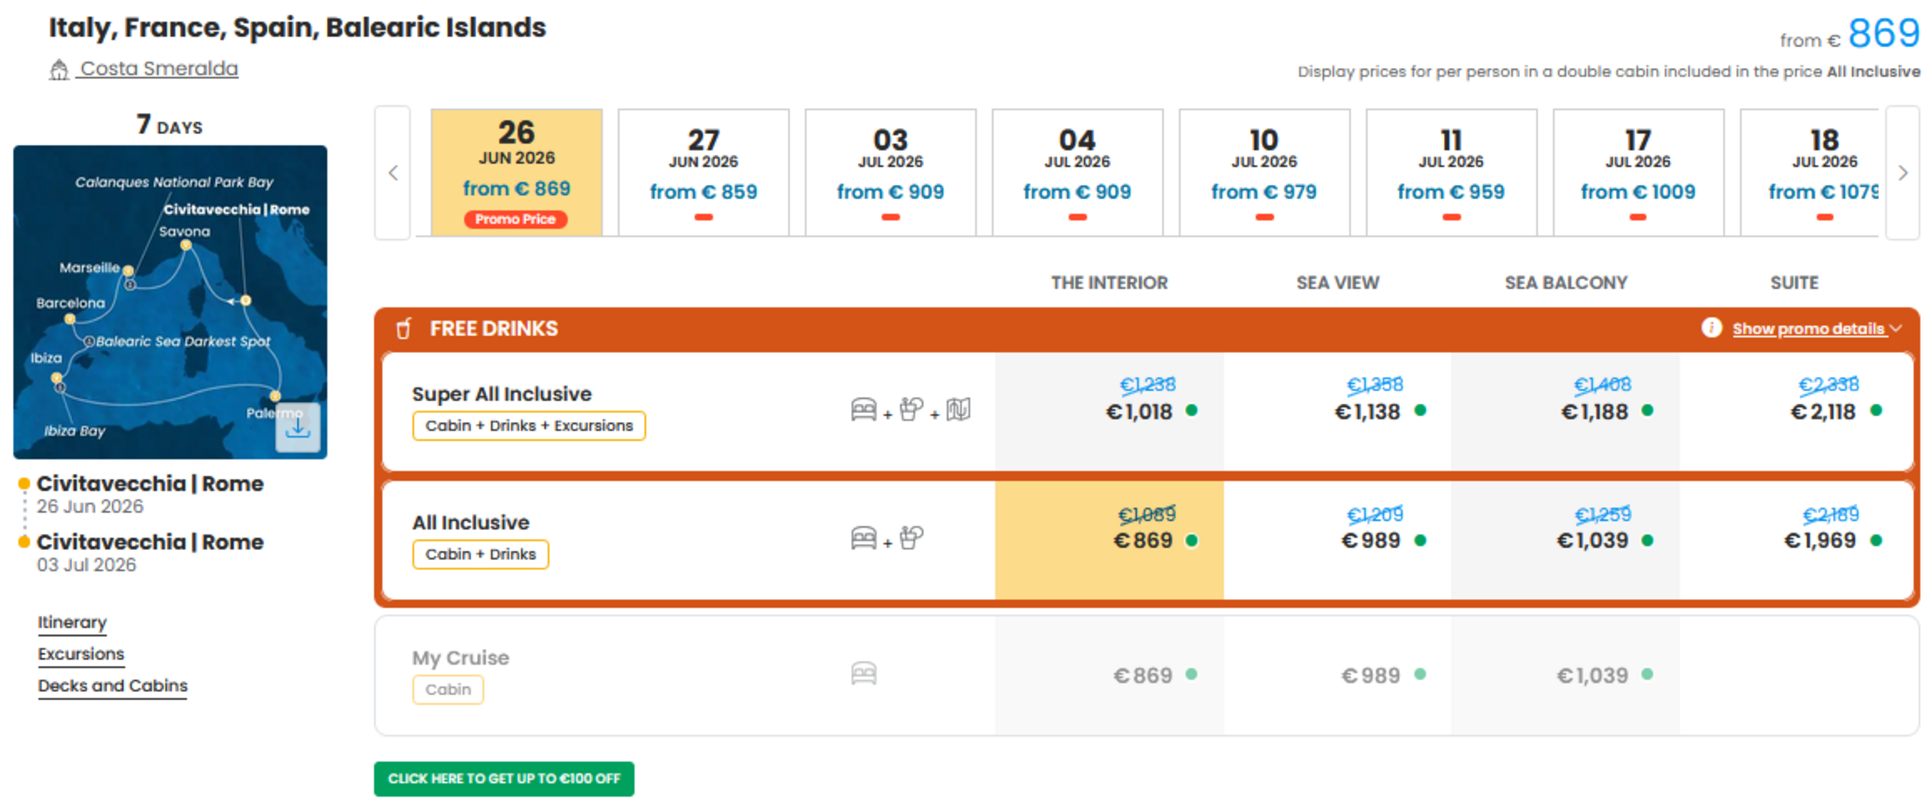Click the cabin bed icon in My Cruise row
Viewport: 1932px width, 800px height.
pyautogui.click(x=864, y=673)
